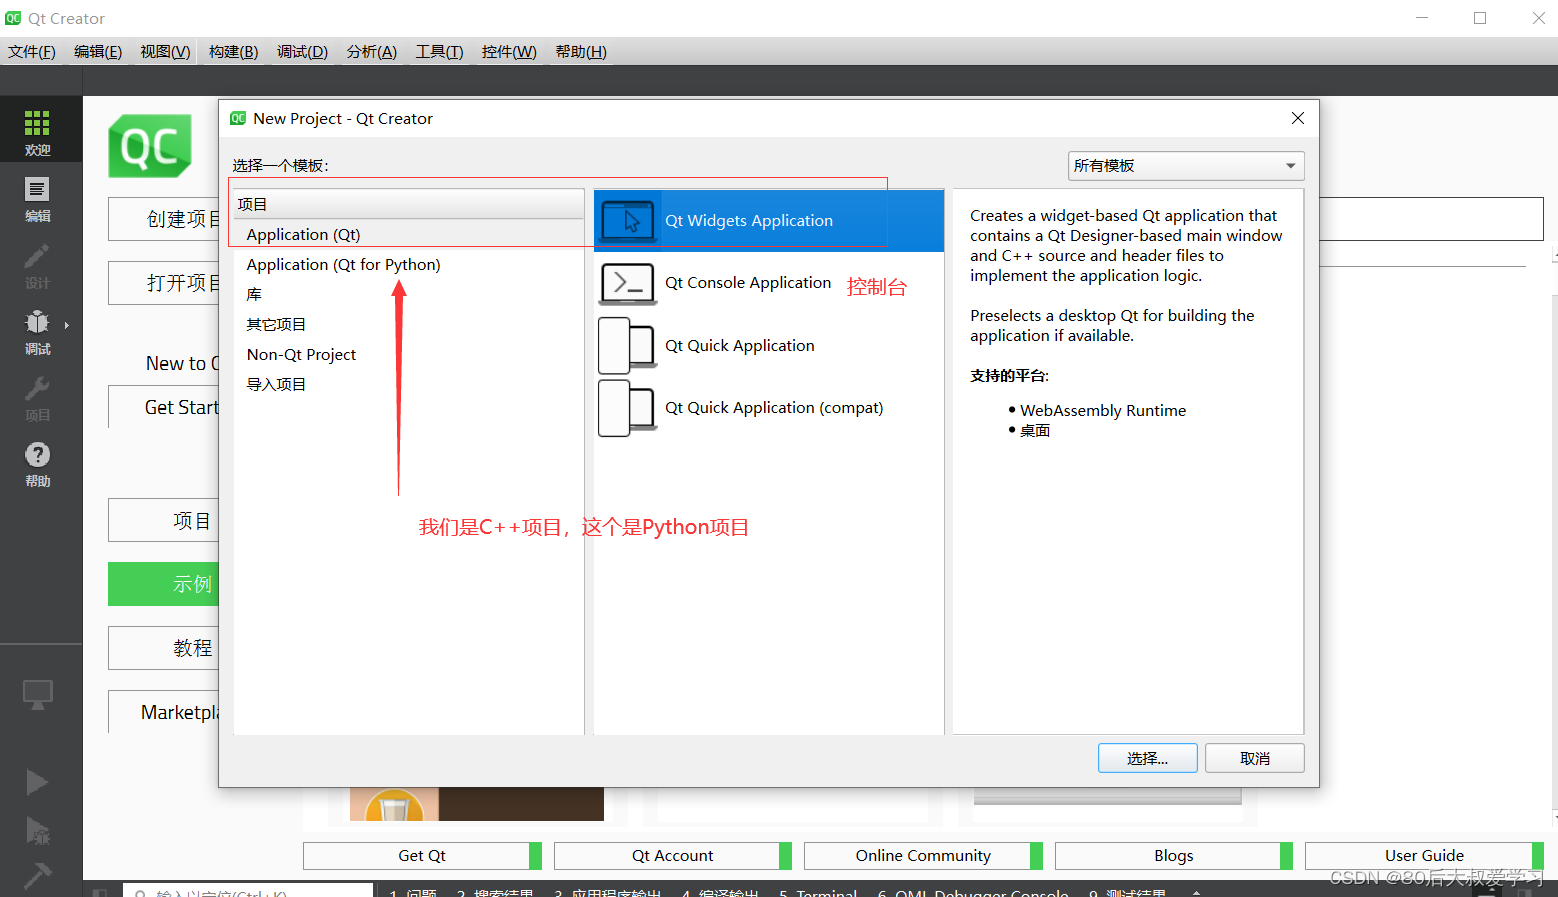Open the 调试(D) menu
Screen dimensions: 1558x897
coord(302,52)
